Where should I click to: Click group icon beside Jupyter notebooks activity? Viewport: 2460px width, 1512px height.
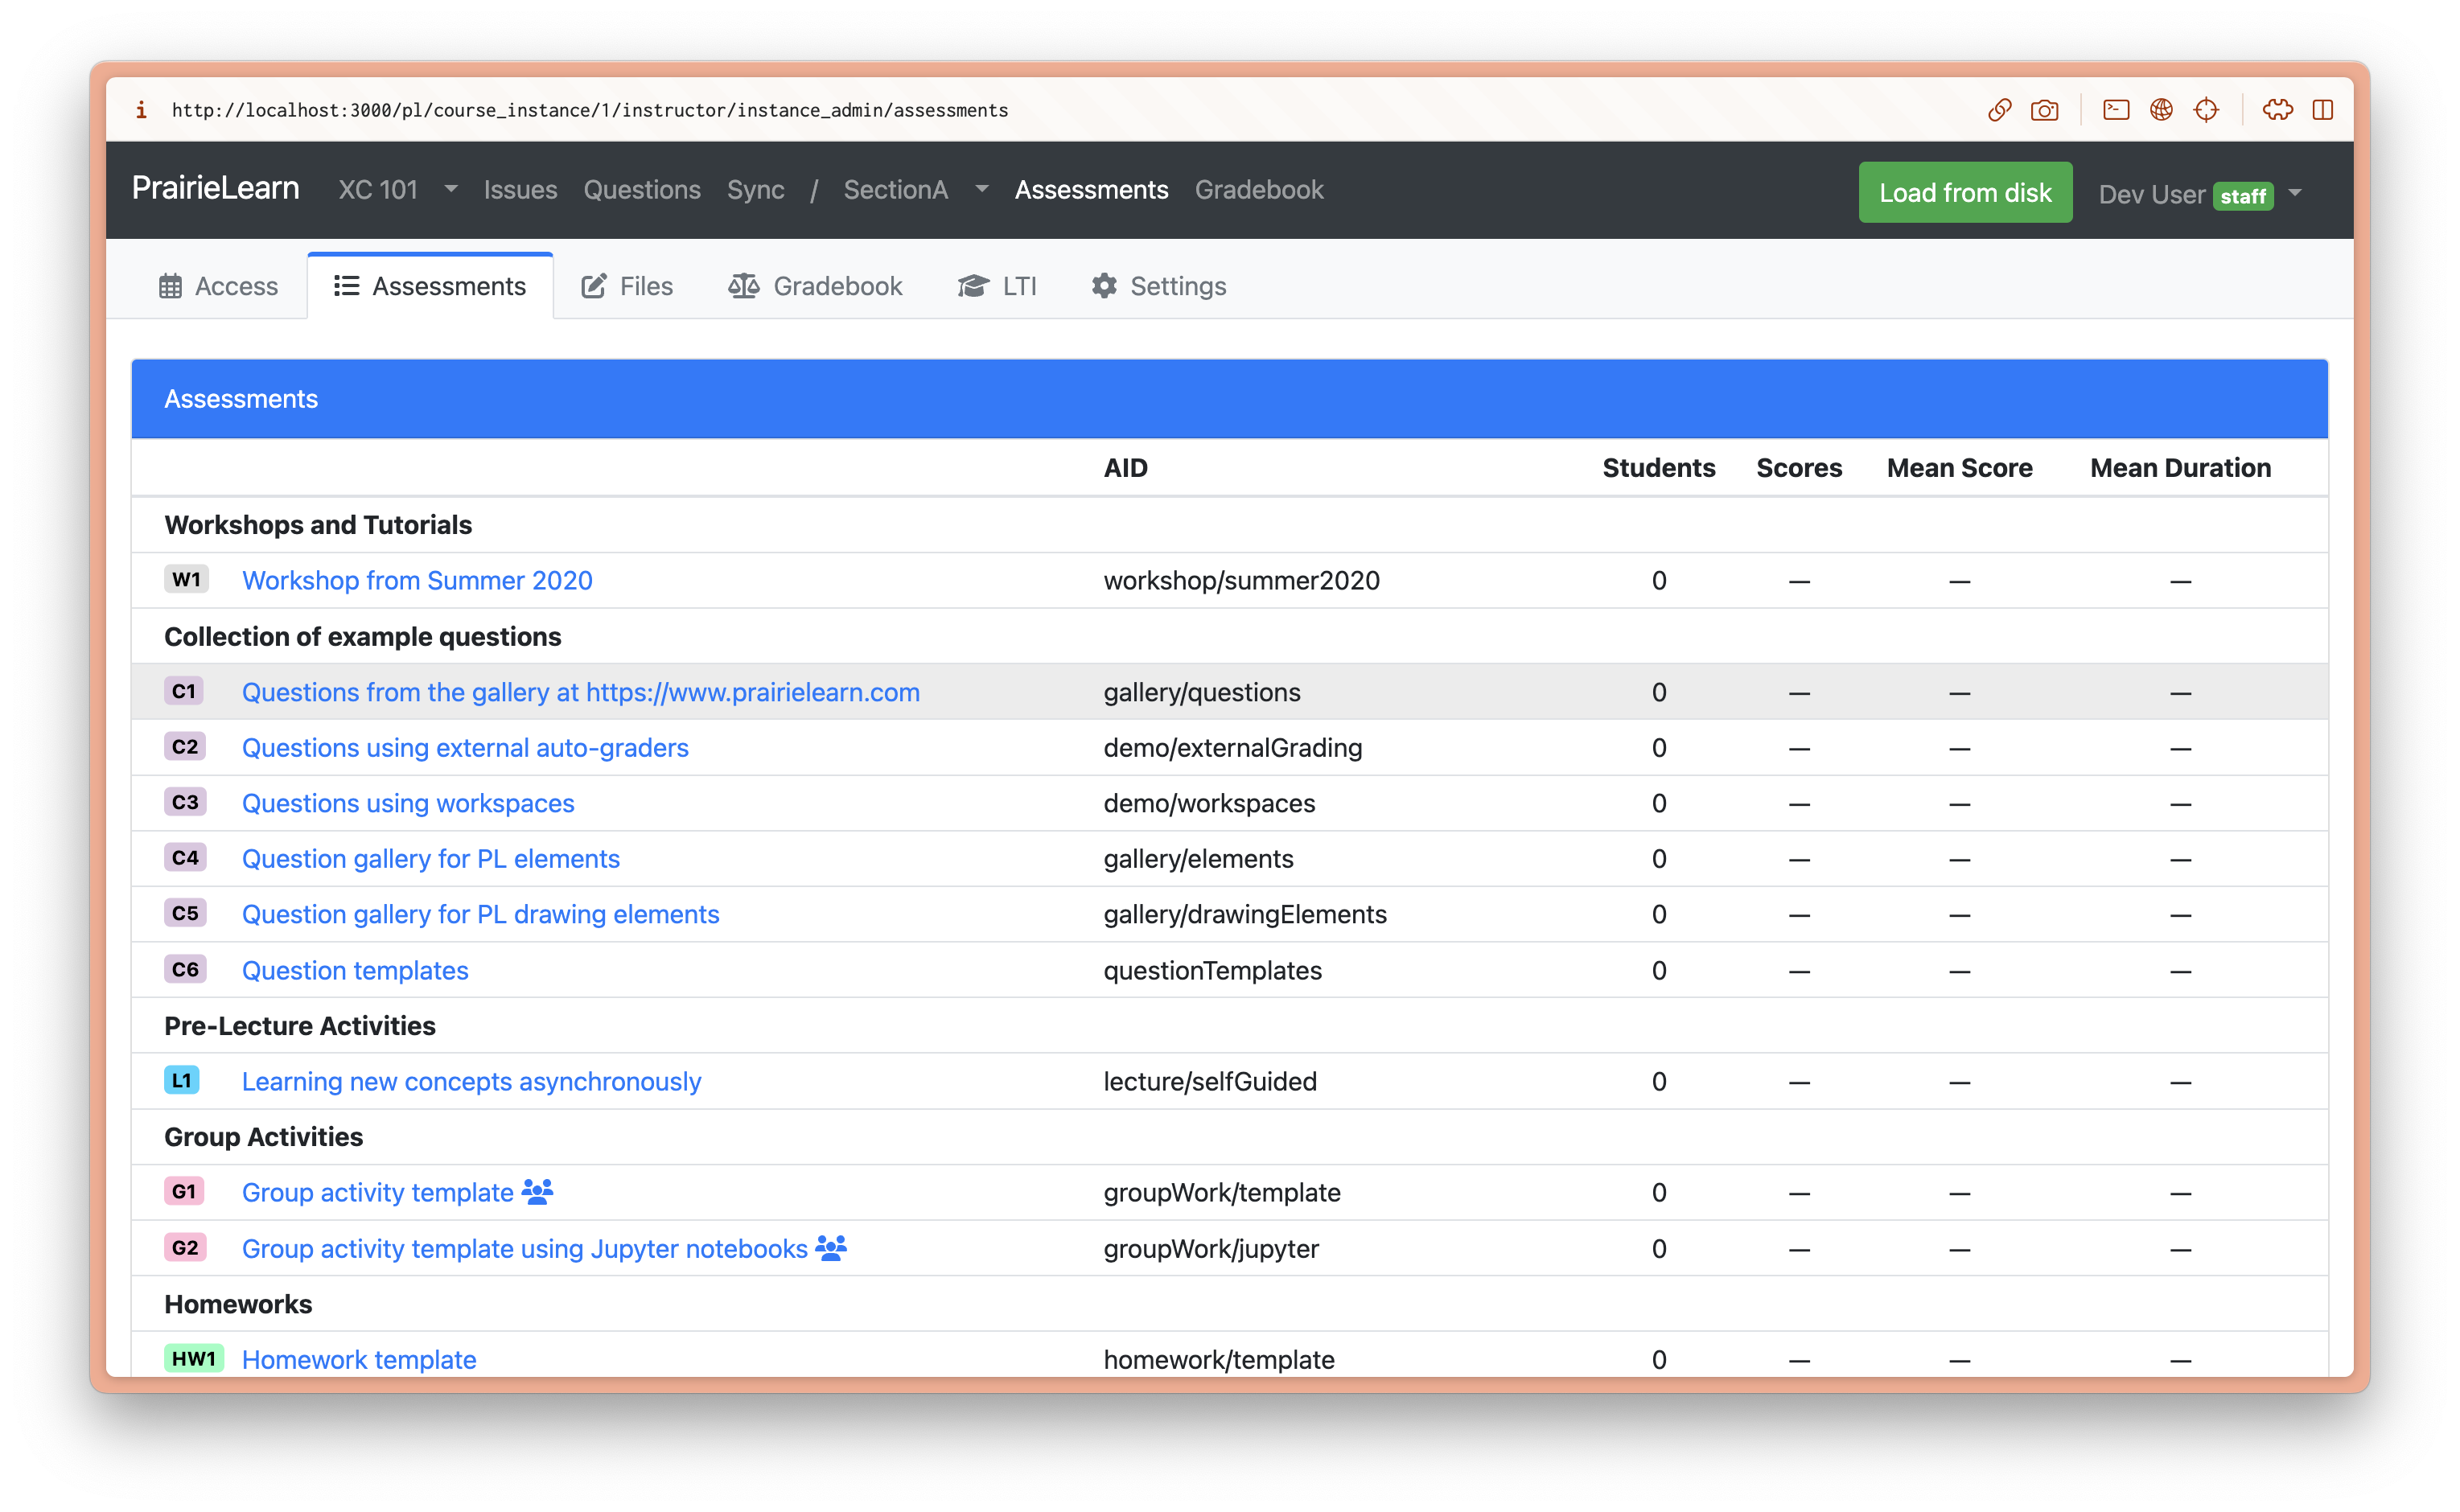coord(831,1247)
